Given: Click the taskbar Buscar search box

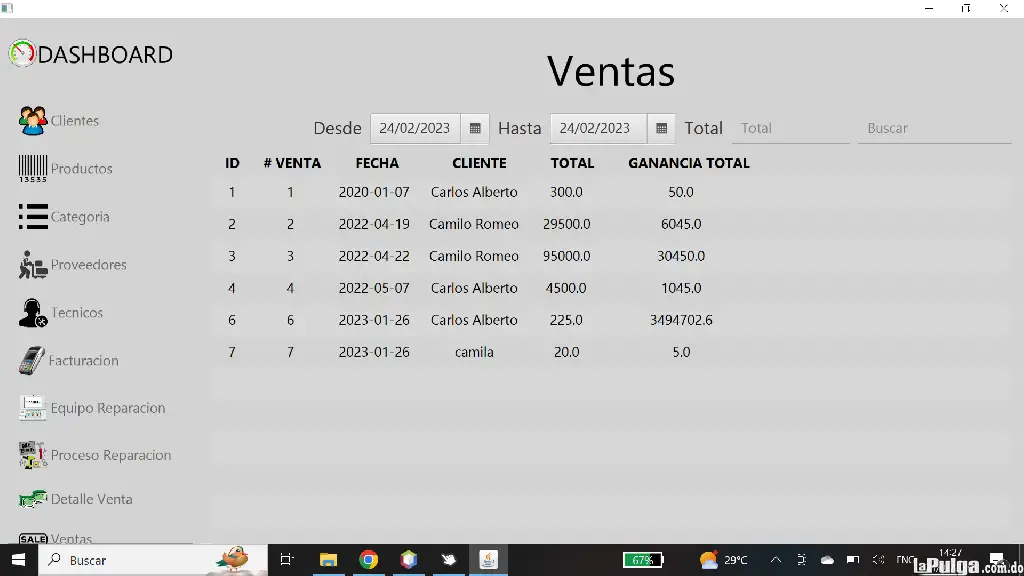Looking at the screenshot, I should 153,560.
